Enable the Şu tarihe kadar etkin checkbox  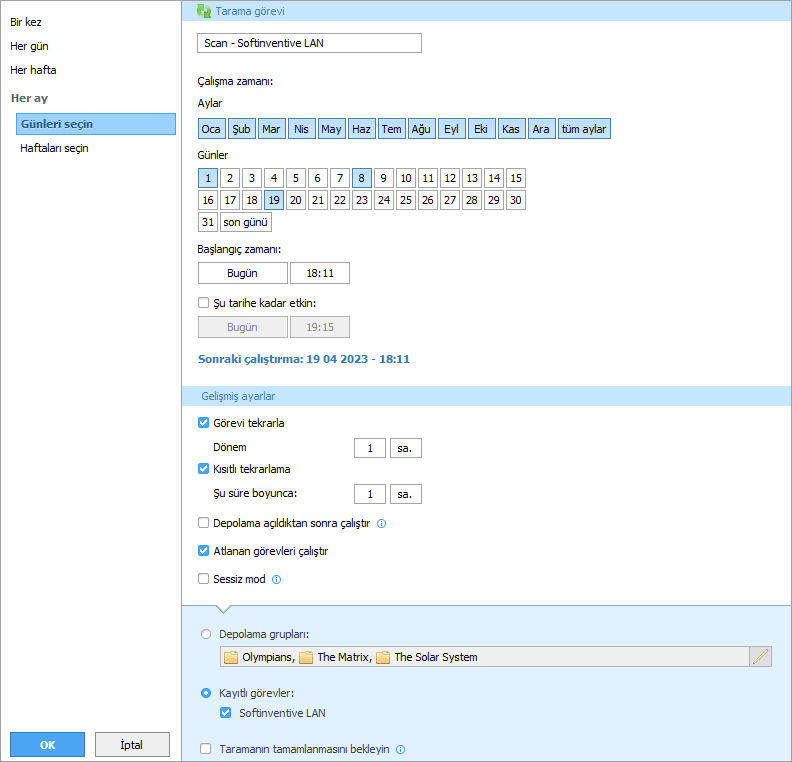(204, 303)
